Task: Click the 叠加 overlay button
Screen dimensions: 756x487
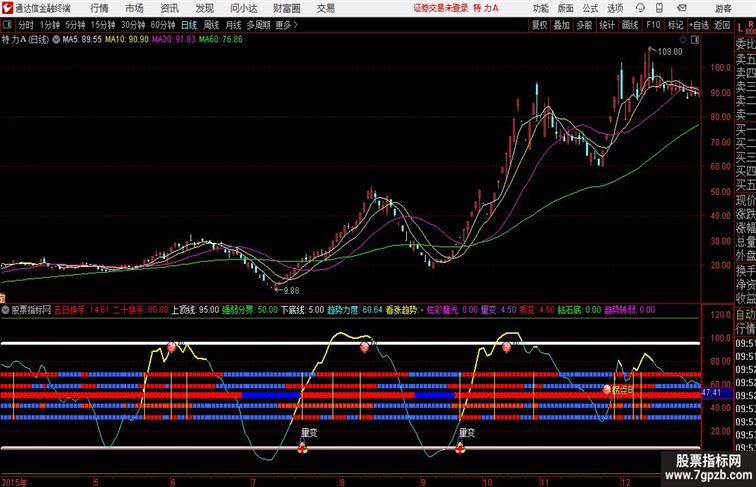Action: [x=562, y=25]
